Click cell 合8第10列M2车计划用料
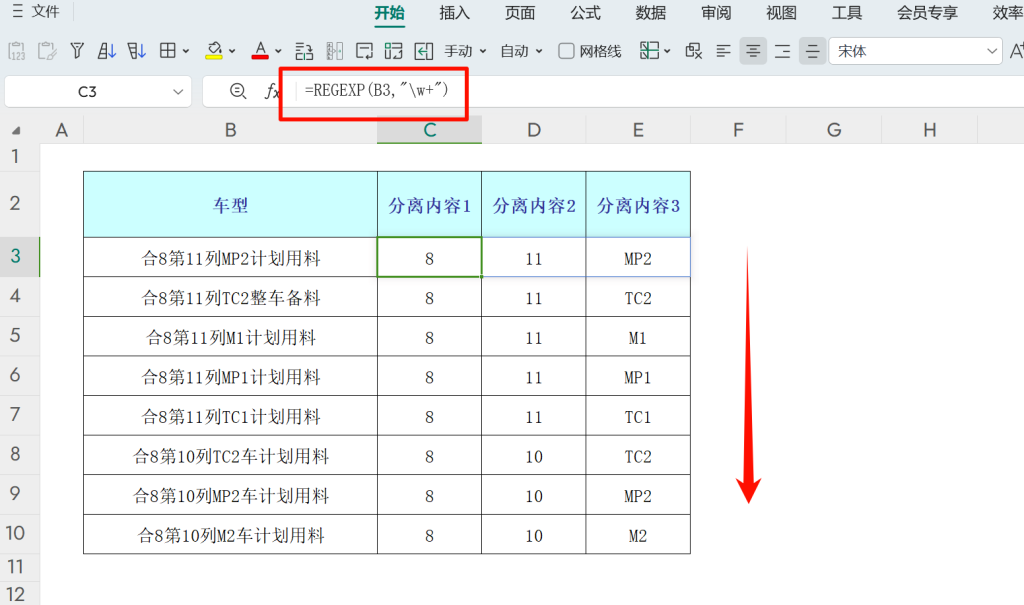Image resolution: width=1024 pixels, height=605 pixels. tap(231, 535)
